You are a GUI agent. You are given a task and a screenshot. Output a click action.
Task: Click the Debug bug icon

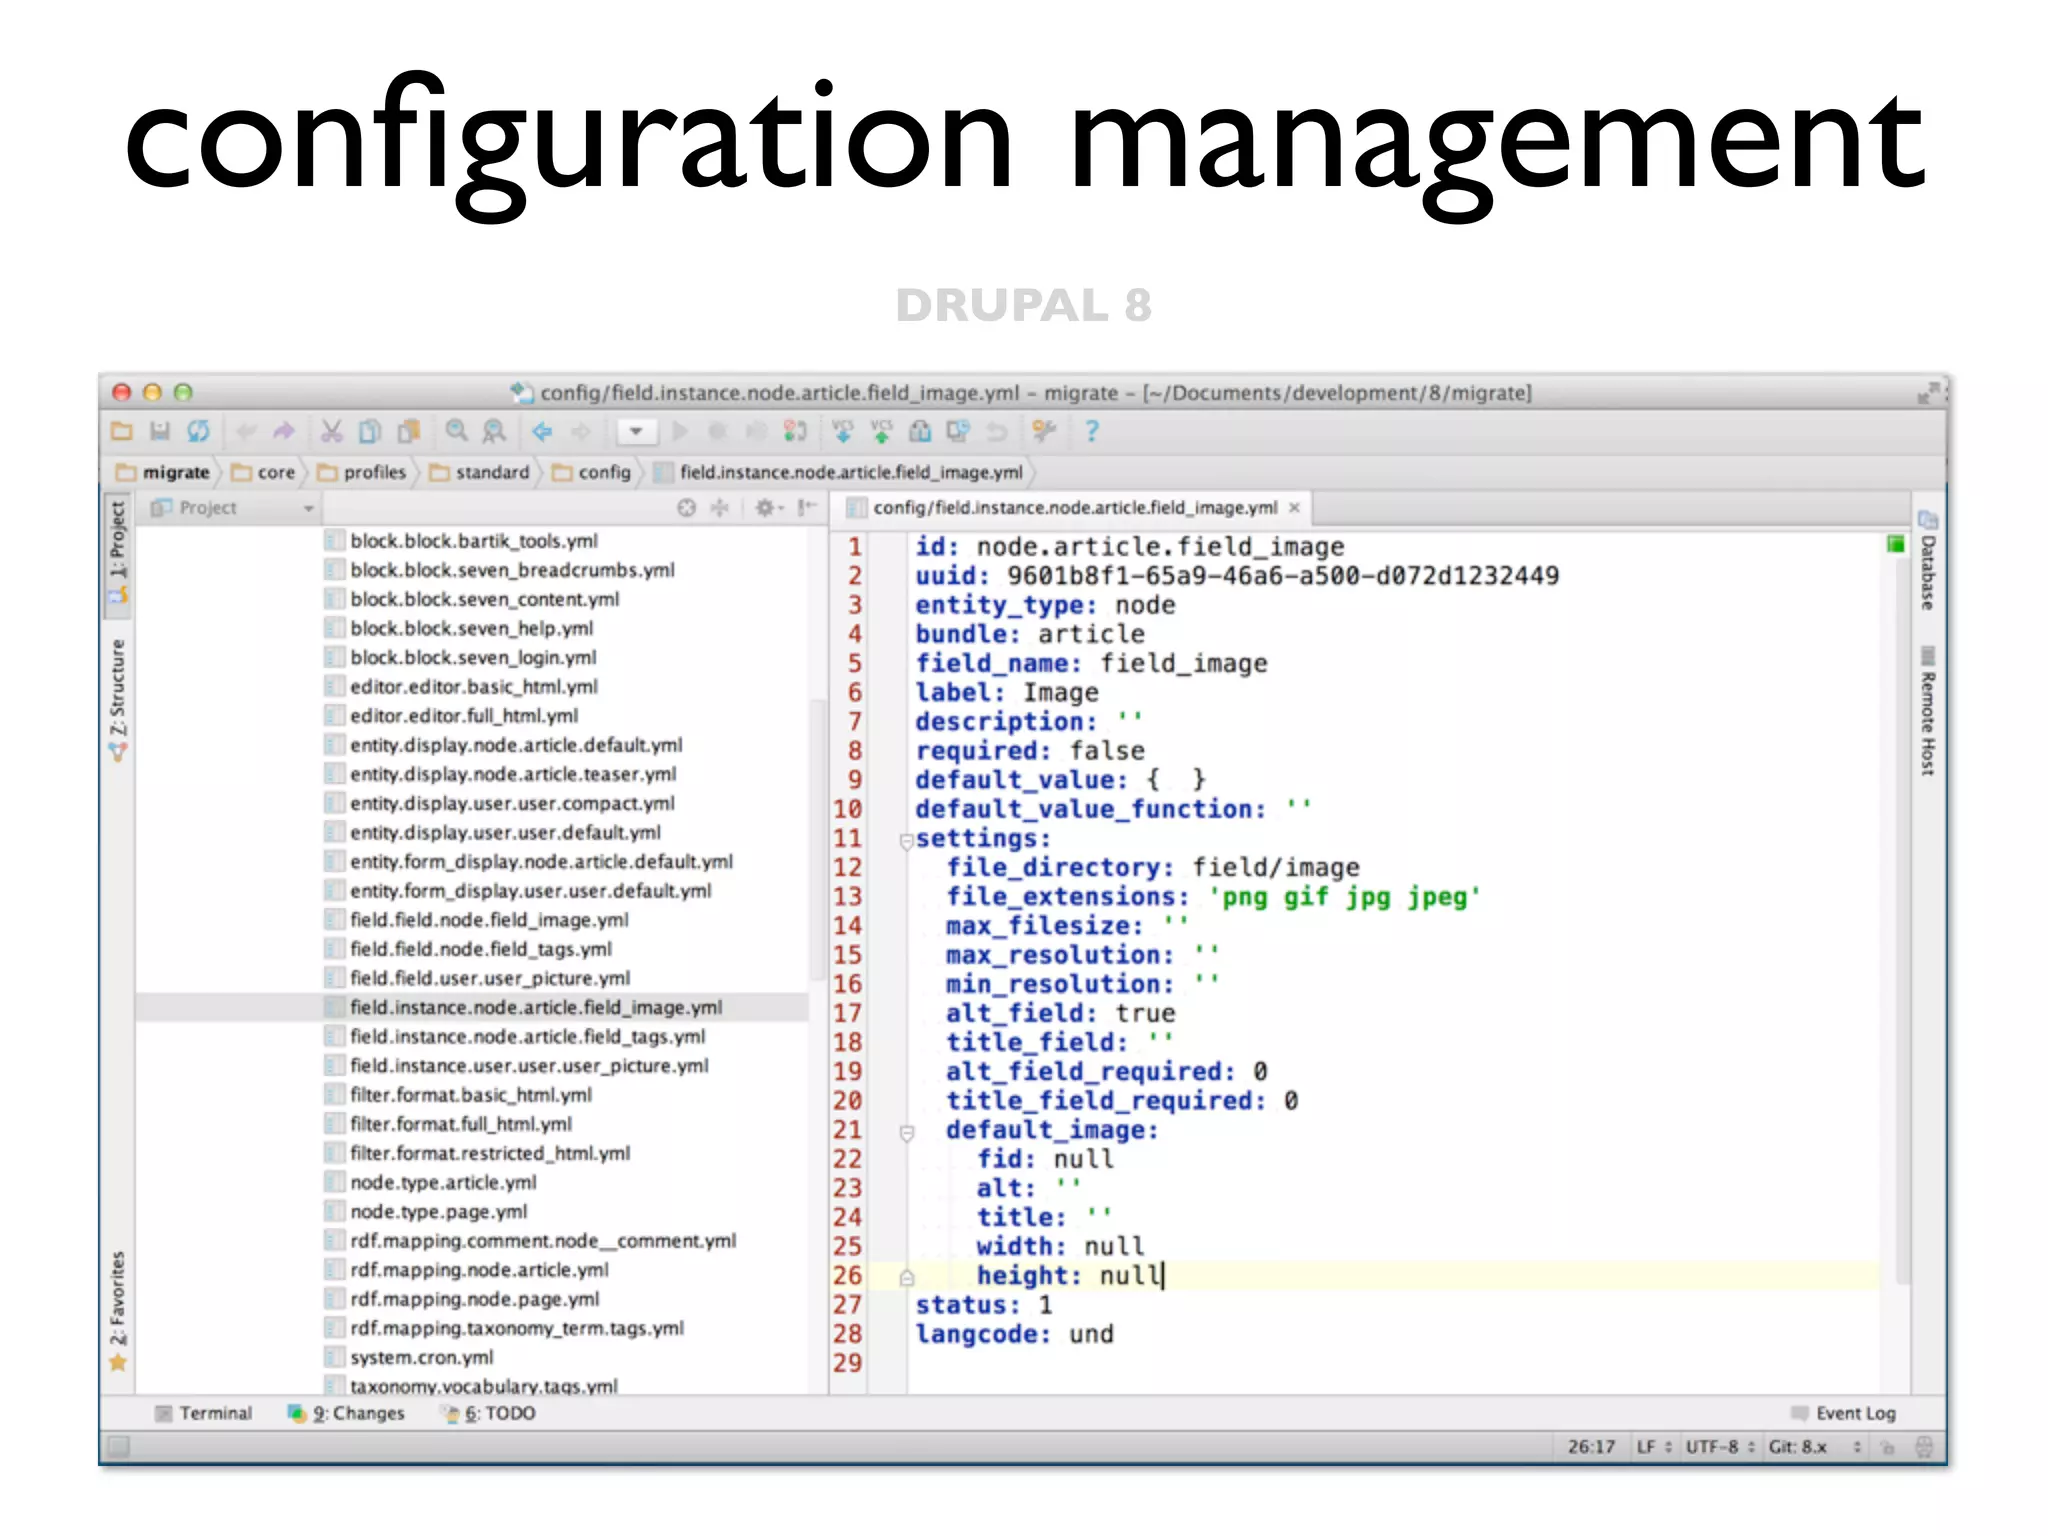pos(717,431)
